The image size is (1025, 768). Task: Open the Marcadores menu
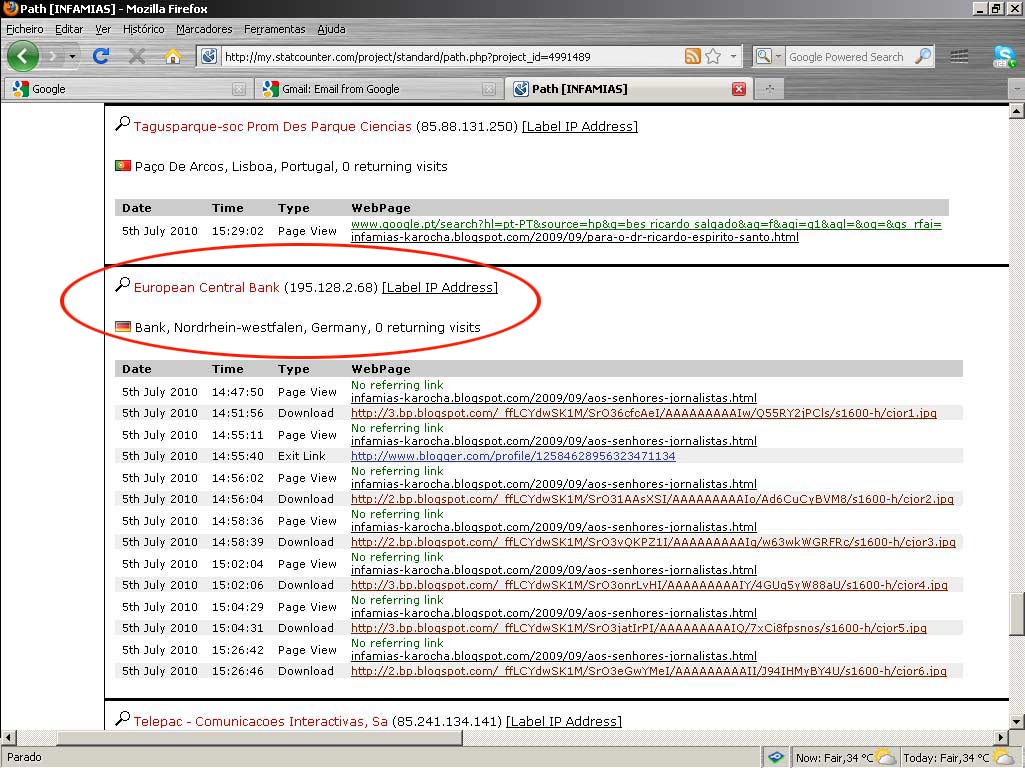pyautogui.click(x=204, y=29)
